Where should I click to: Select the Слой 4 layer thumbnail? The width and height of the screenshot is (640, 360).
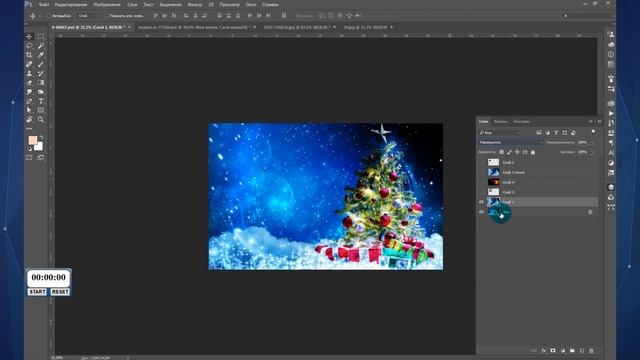[493, 182]
